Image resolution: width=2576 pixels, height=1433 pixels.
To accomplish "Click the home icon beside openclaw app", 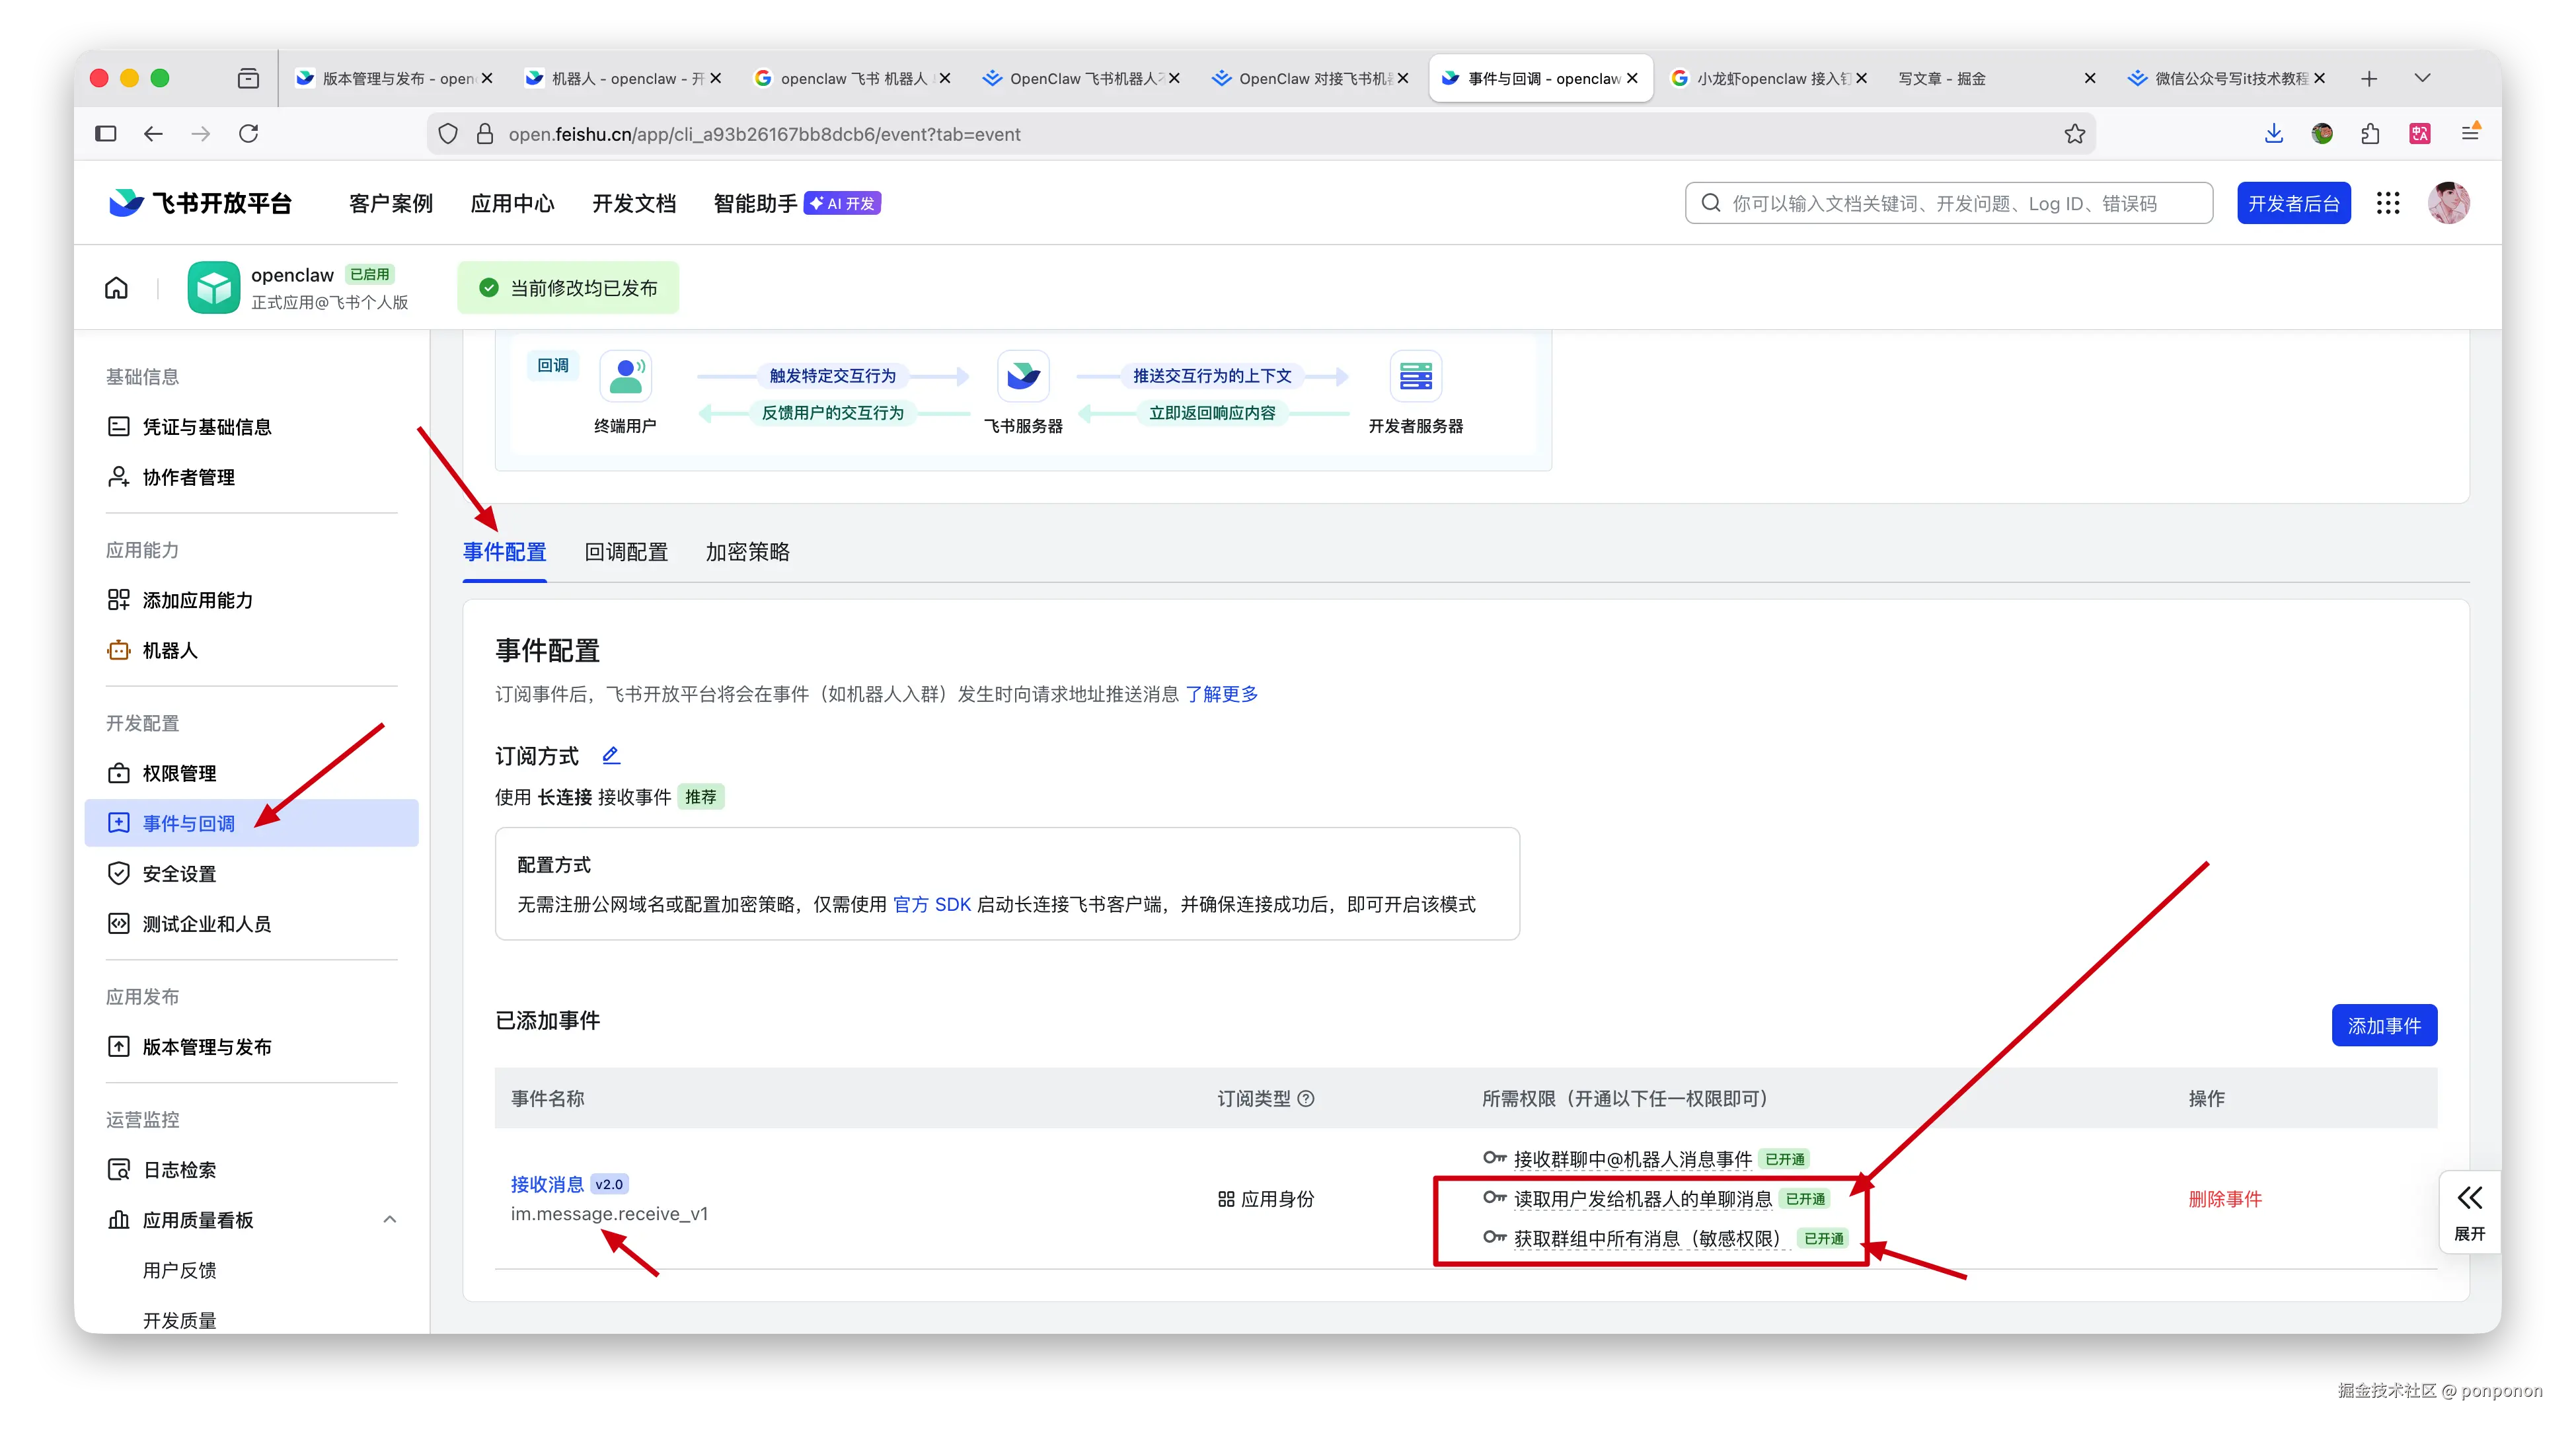I will 117,288.
